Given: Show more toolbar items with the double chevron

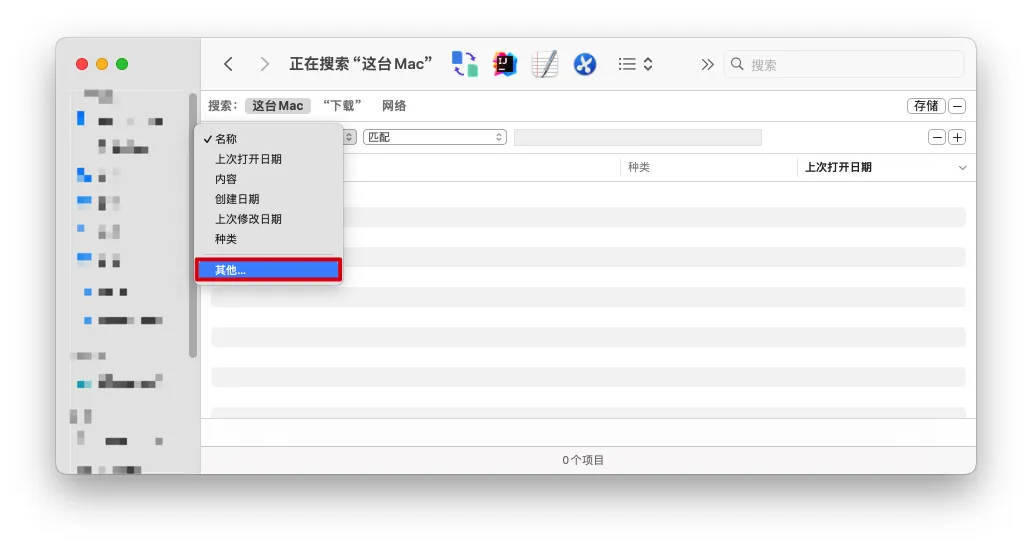Looking at the screenshot, I should tap(707, 64).
